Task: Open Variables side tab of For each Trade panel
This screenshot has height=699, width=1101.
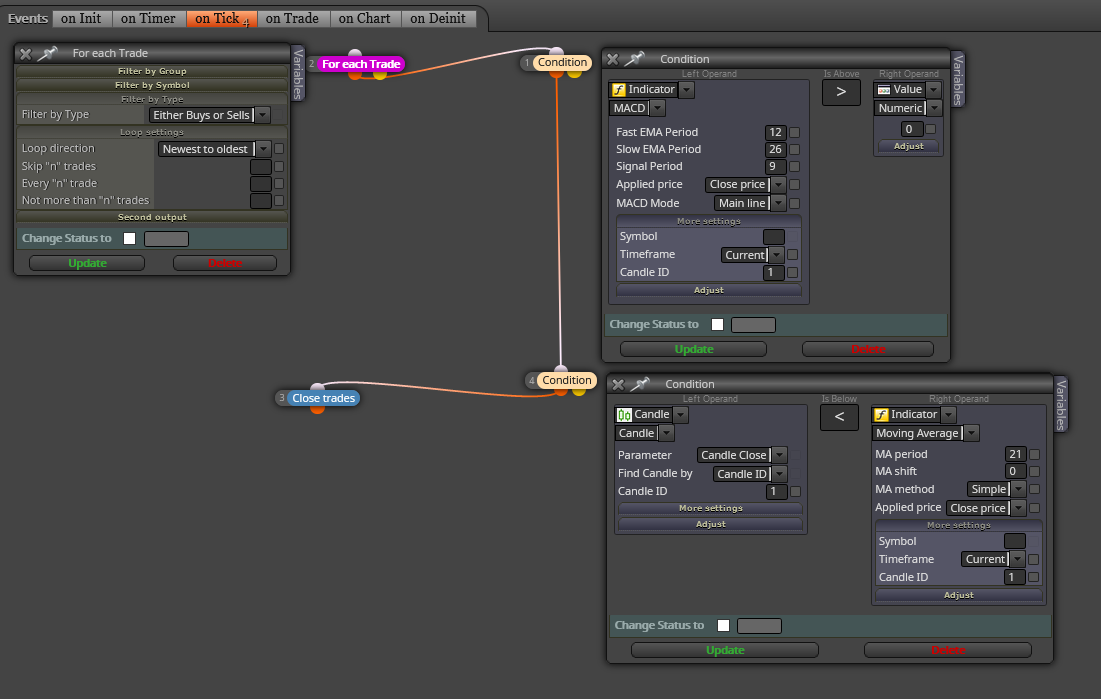Action: 298,74
